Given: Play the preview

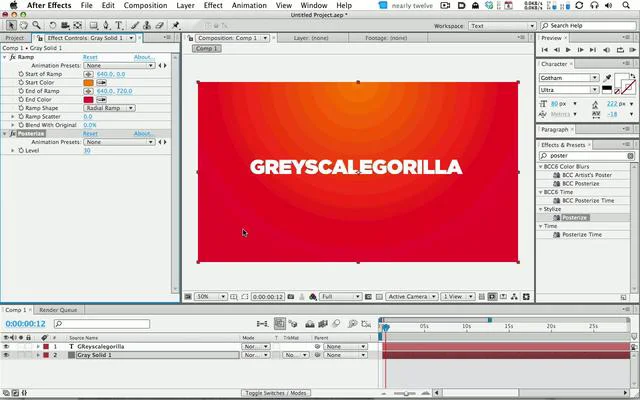Looking at the screenshot, I should coord(568,50).
